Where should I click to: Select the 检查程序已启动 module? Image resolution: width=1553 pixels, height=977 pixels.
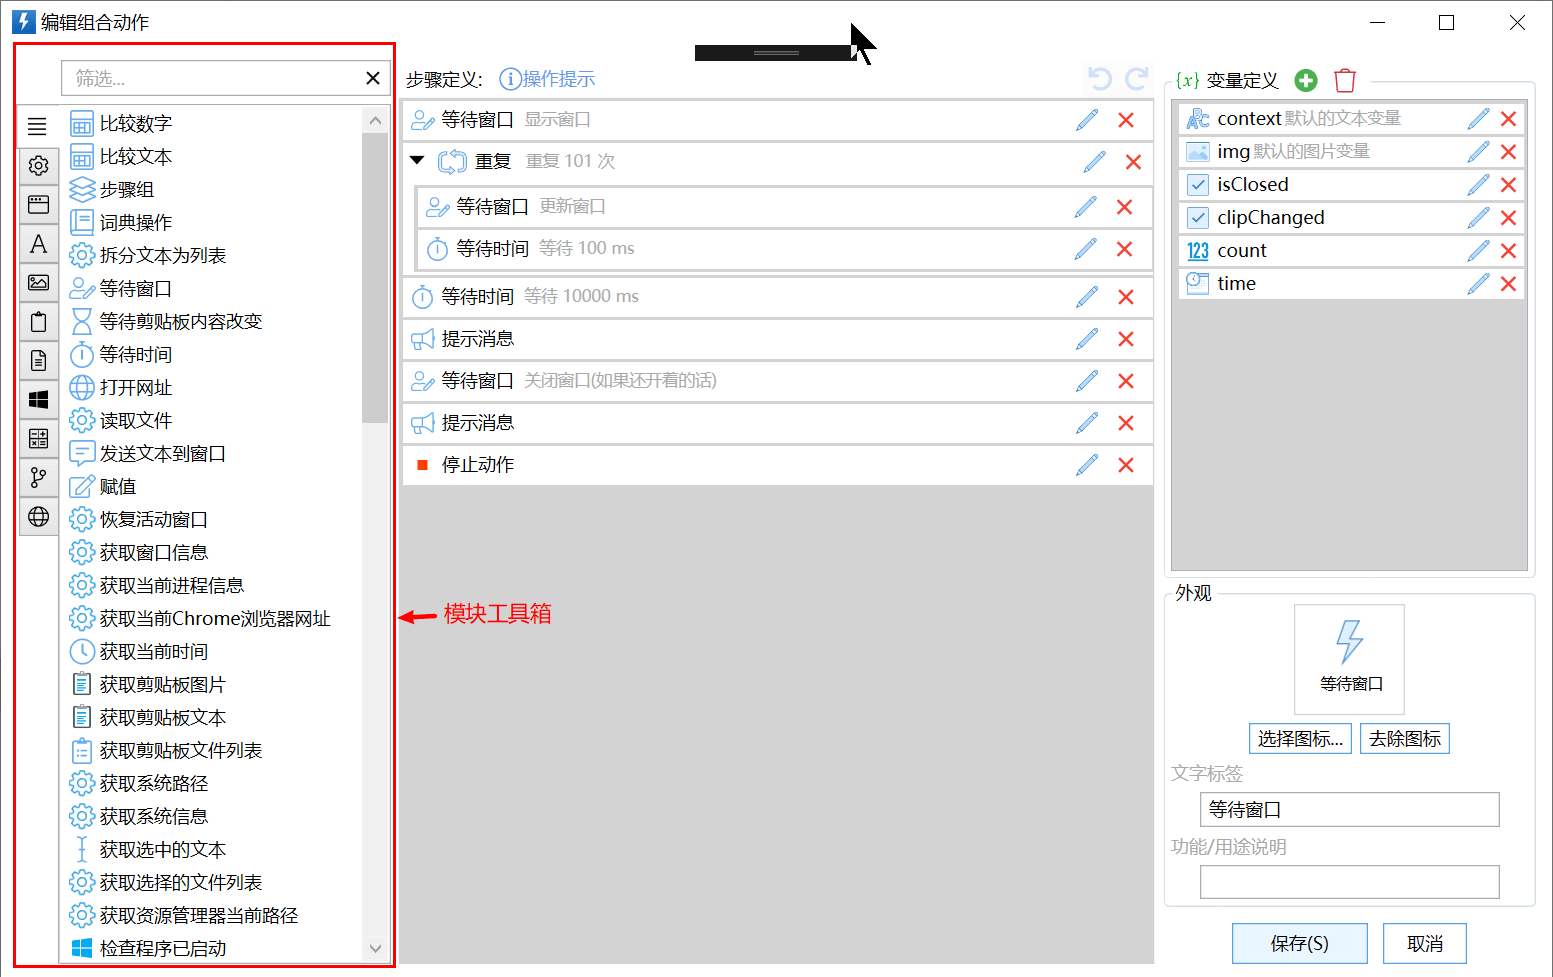point(148,949)
